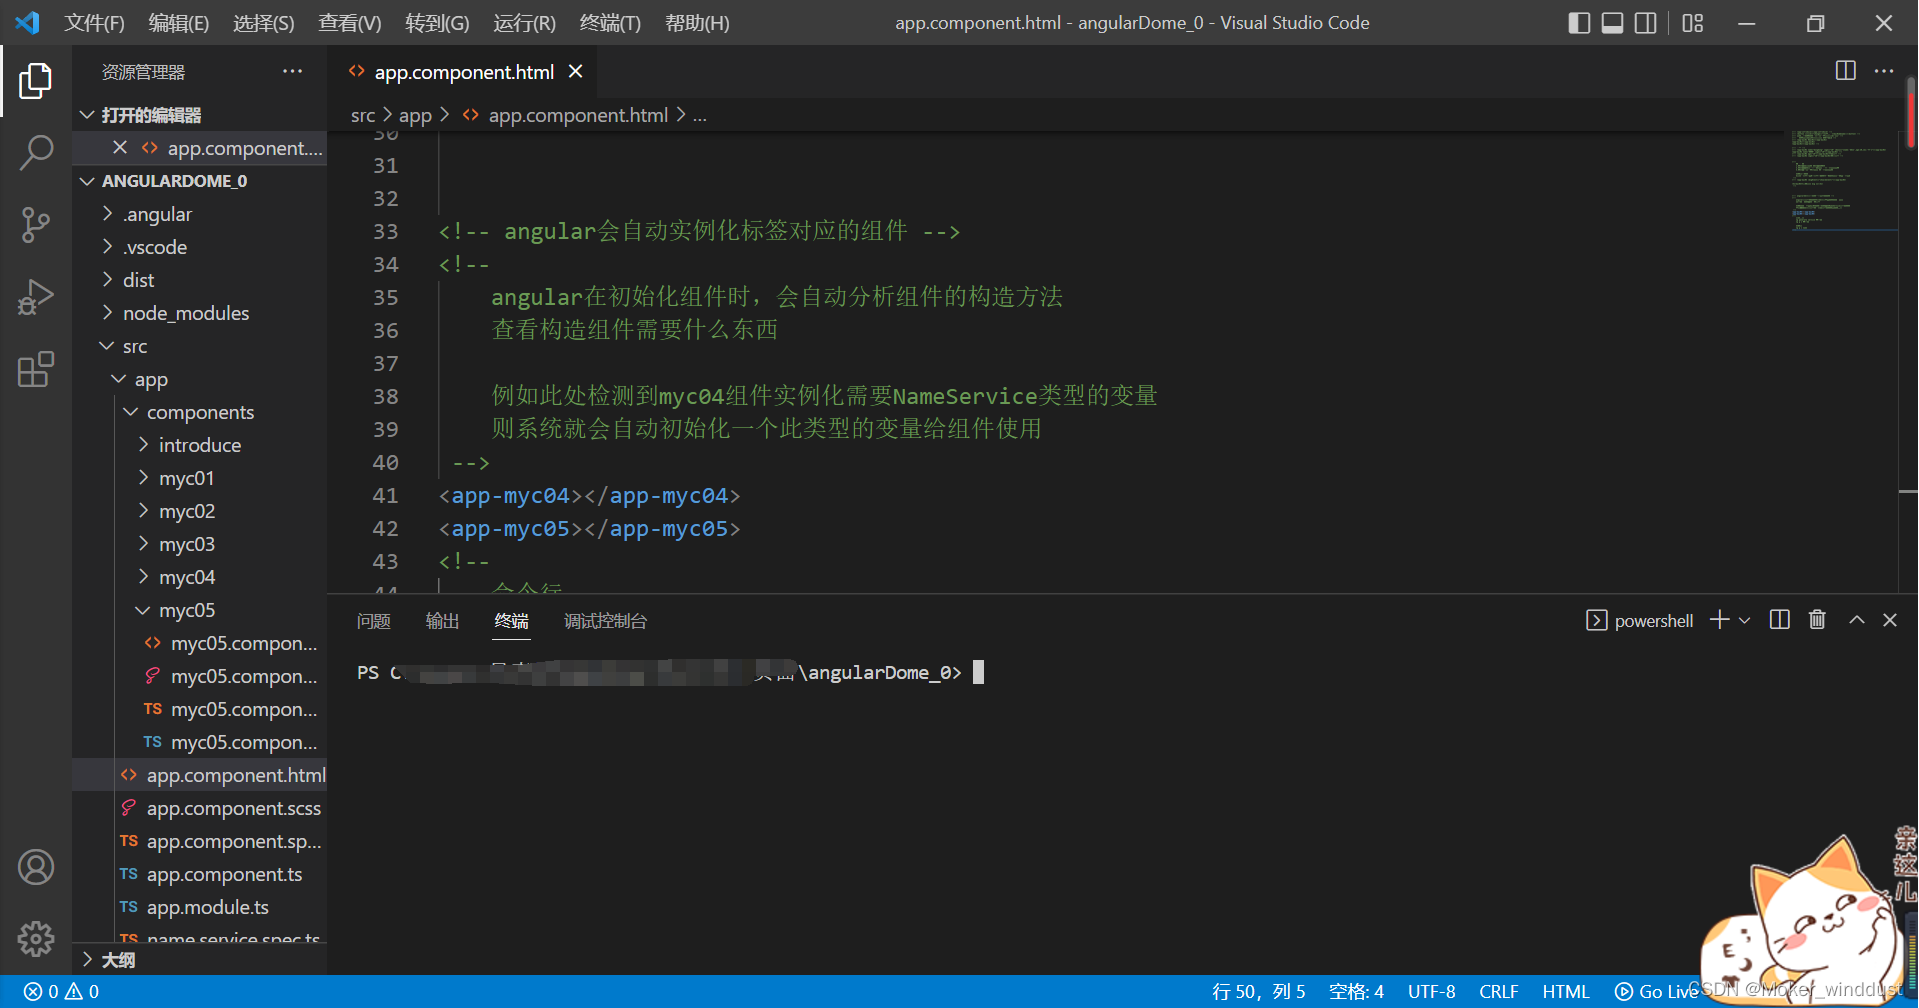Maximize terminal panel with chevron icon

1856,620
